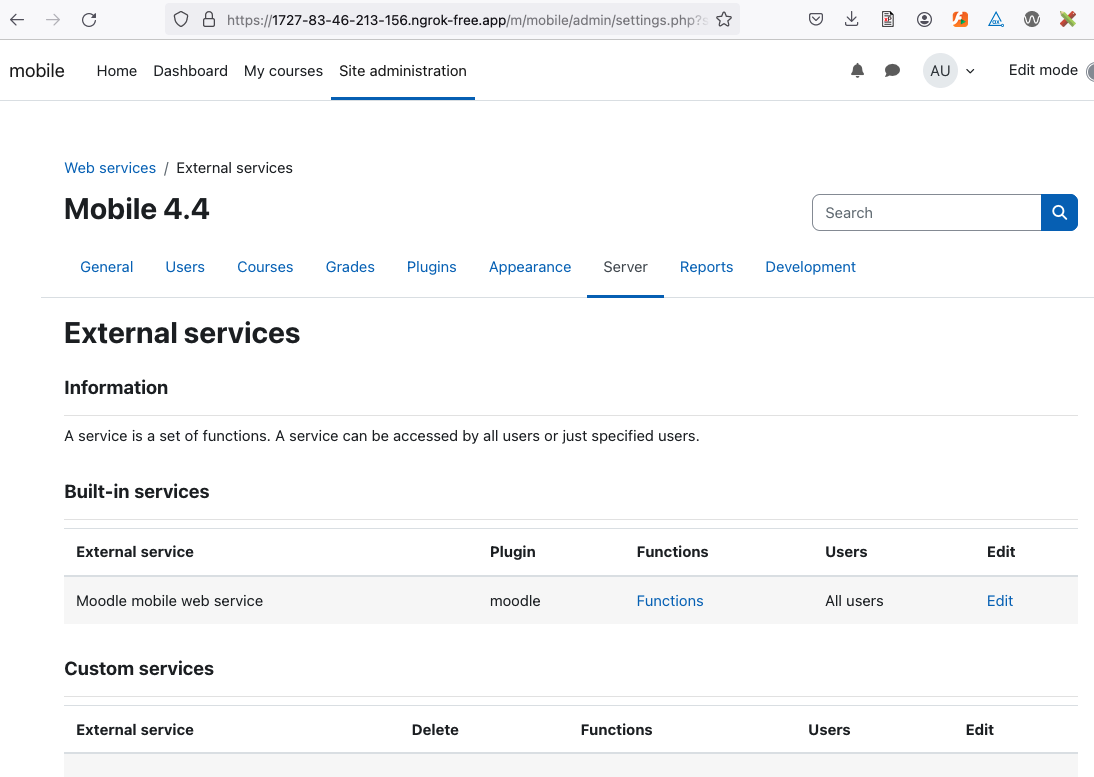This screenshot has height=777, width=1094.
Task: Switch to the Reports tab
Action: point(706,267)
